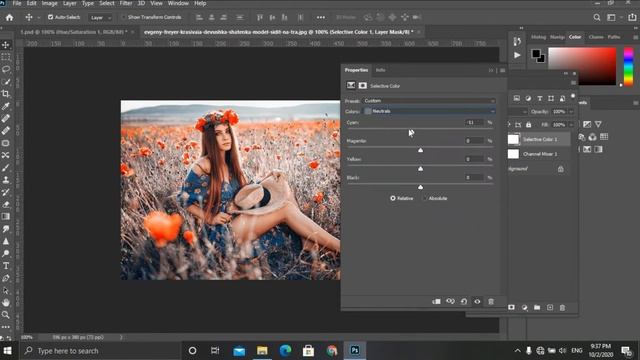Select the Absolute radio button
The image size is (640, 360).
tap(424, 198)
